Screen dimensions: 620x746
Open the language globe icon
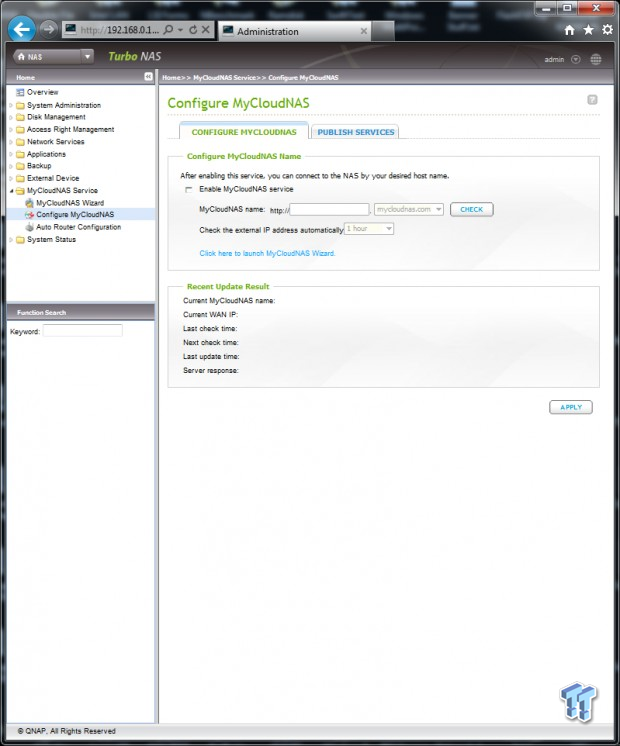tap(595, 59)
